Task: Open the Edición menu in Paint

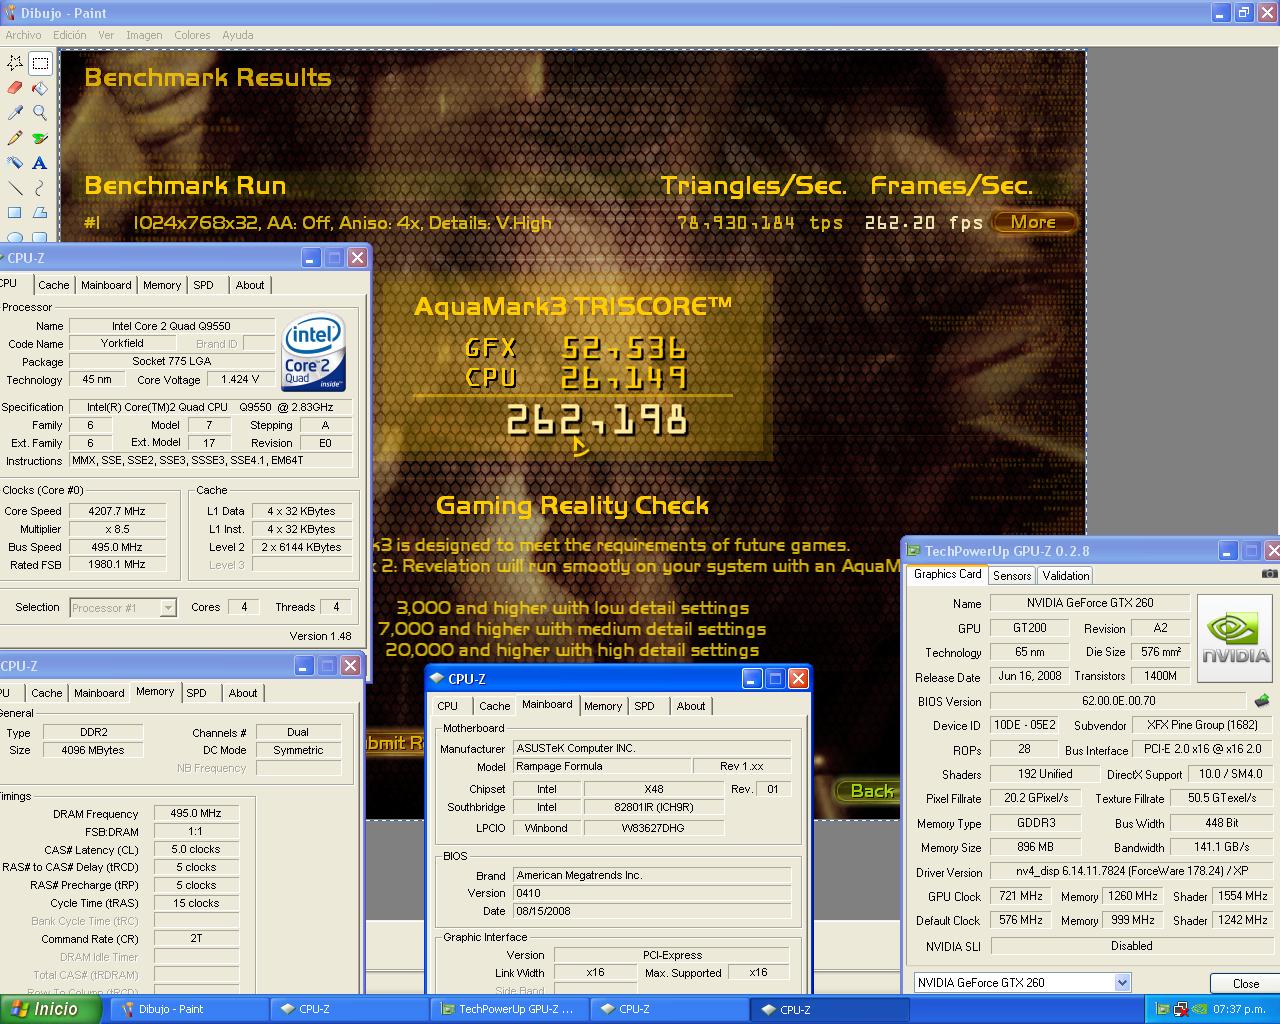Action: click(70, 35)
